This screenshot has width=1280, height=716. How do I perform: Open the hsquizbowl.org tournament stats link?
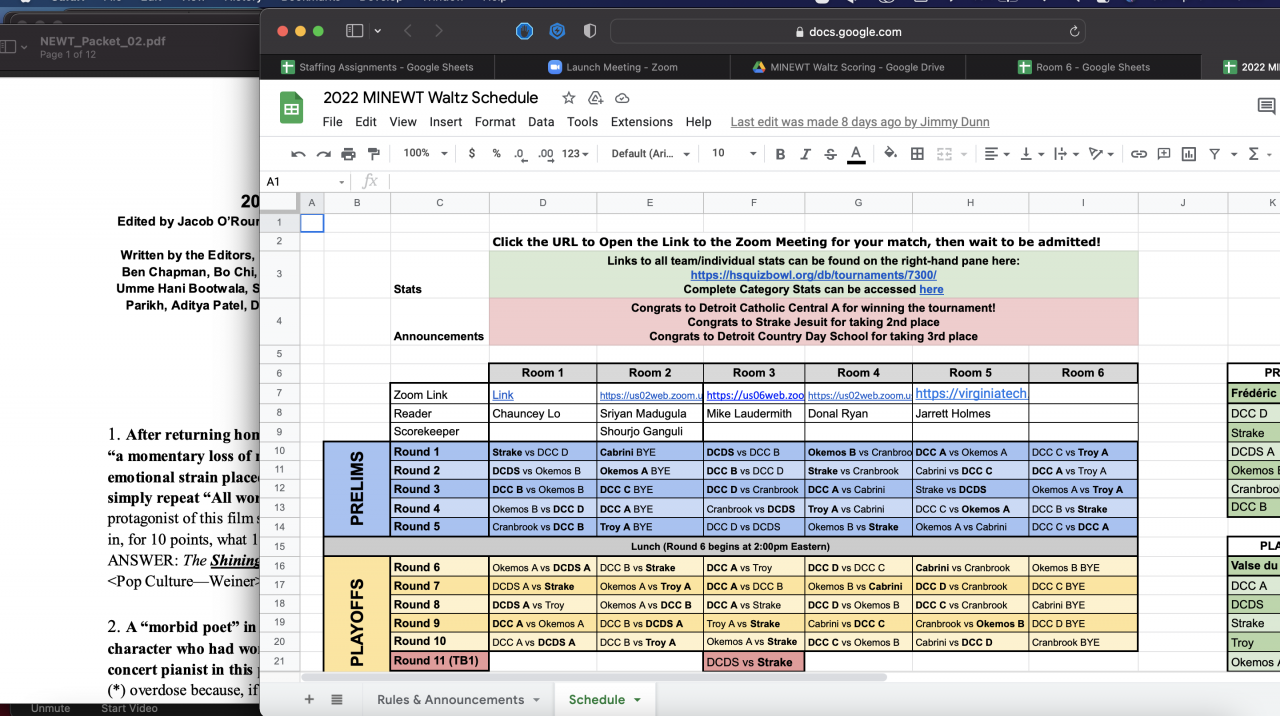point(813,275)
